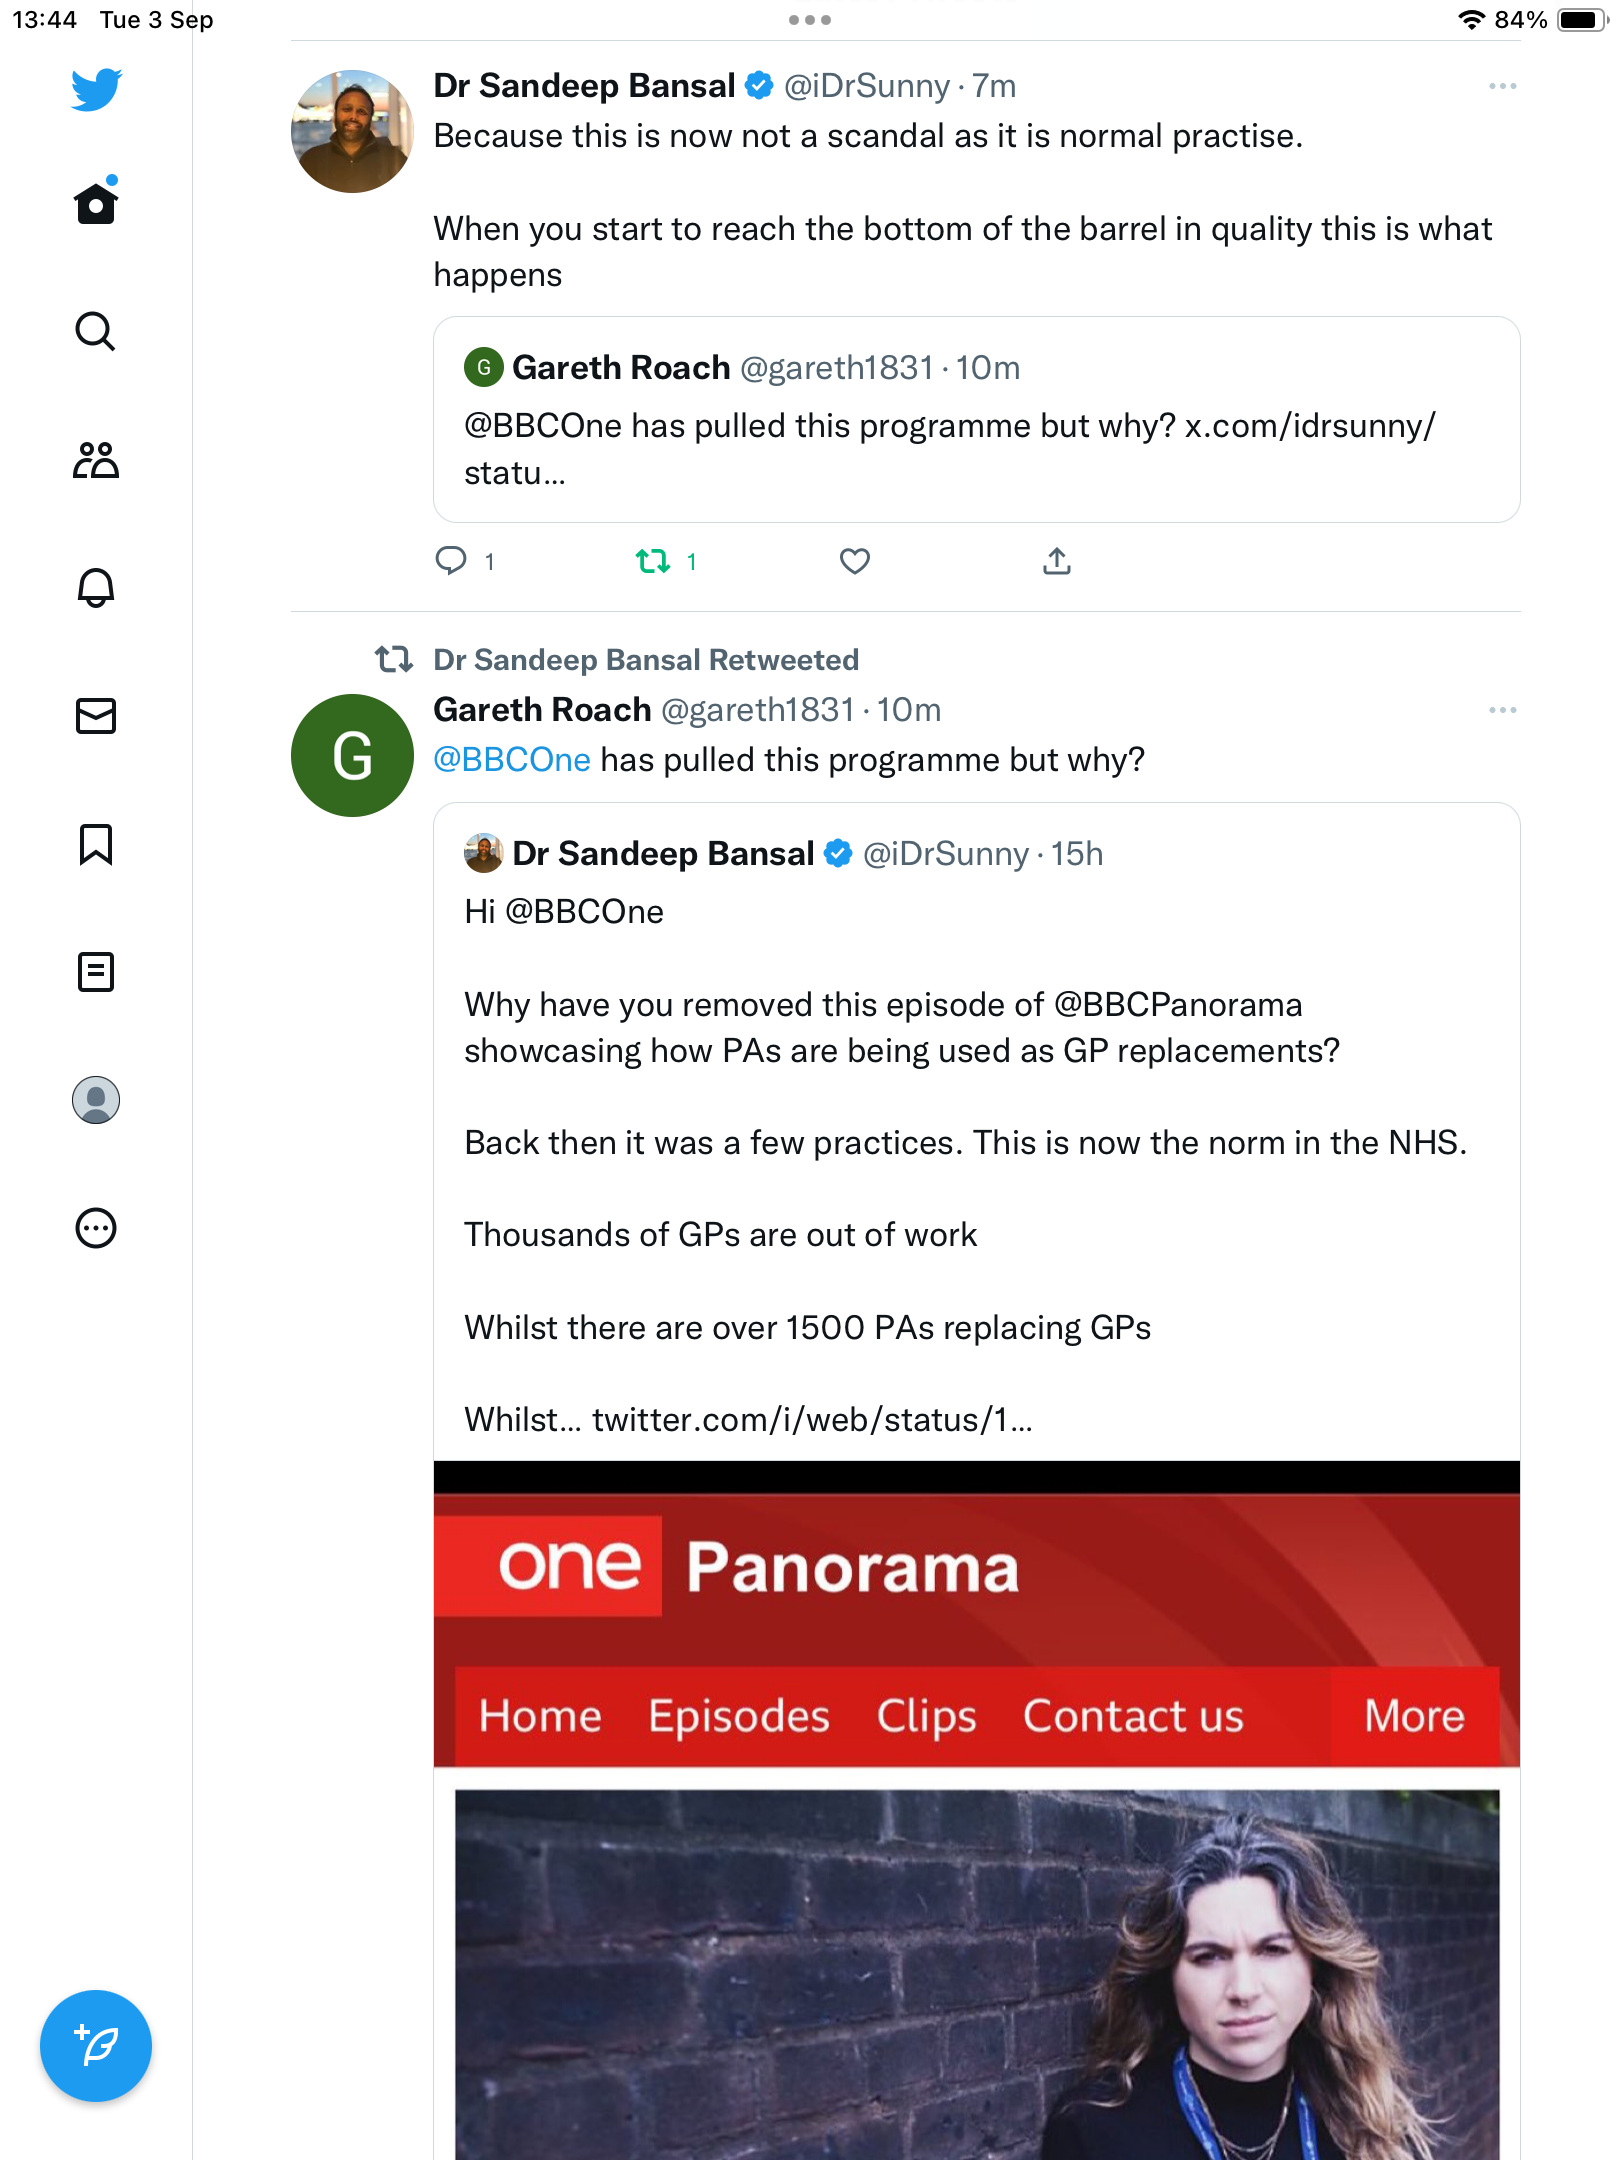Open Communities people icon in sidebar
Screen dimensions: 1620x2160
(96, 460)
